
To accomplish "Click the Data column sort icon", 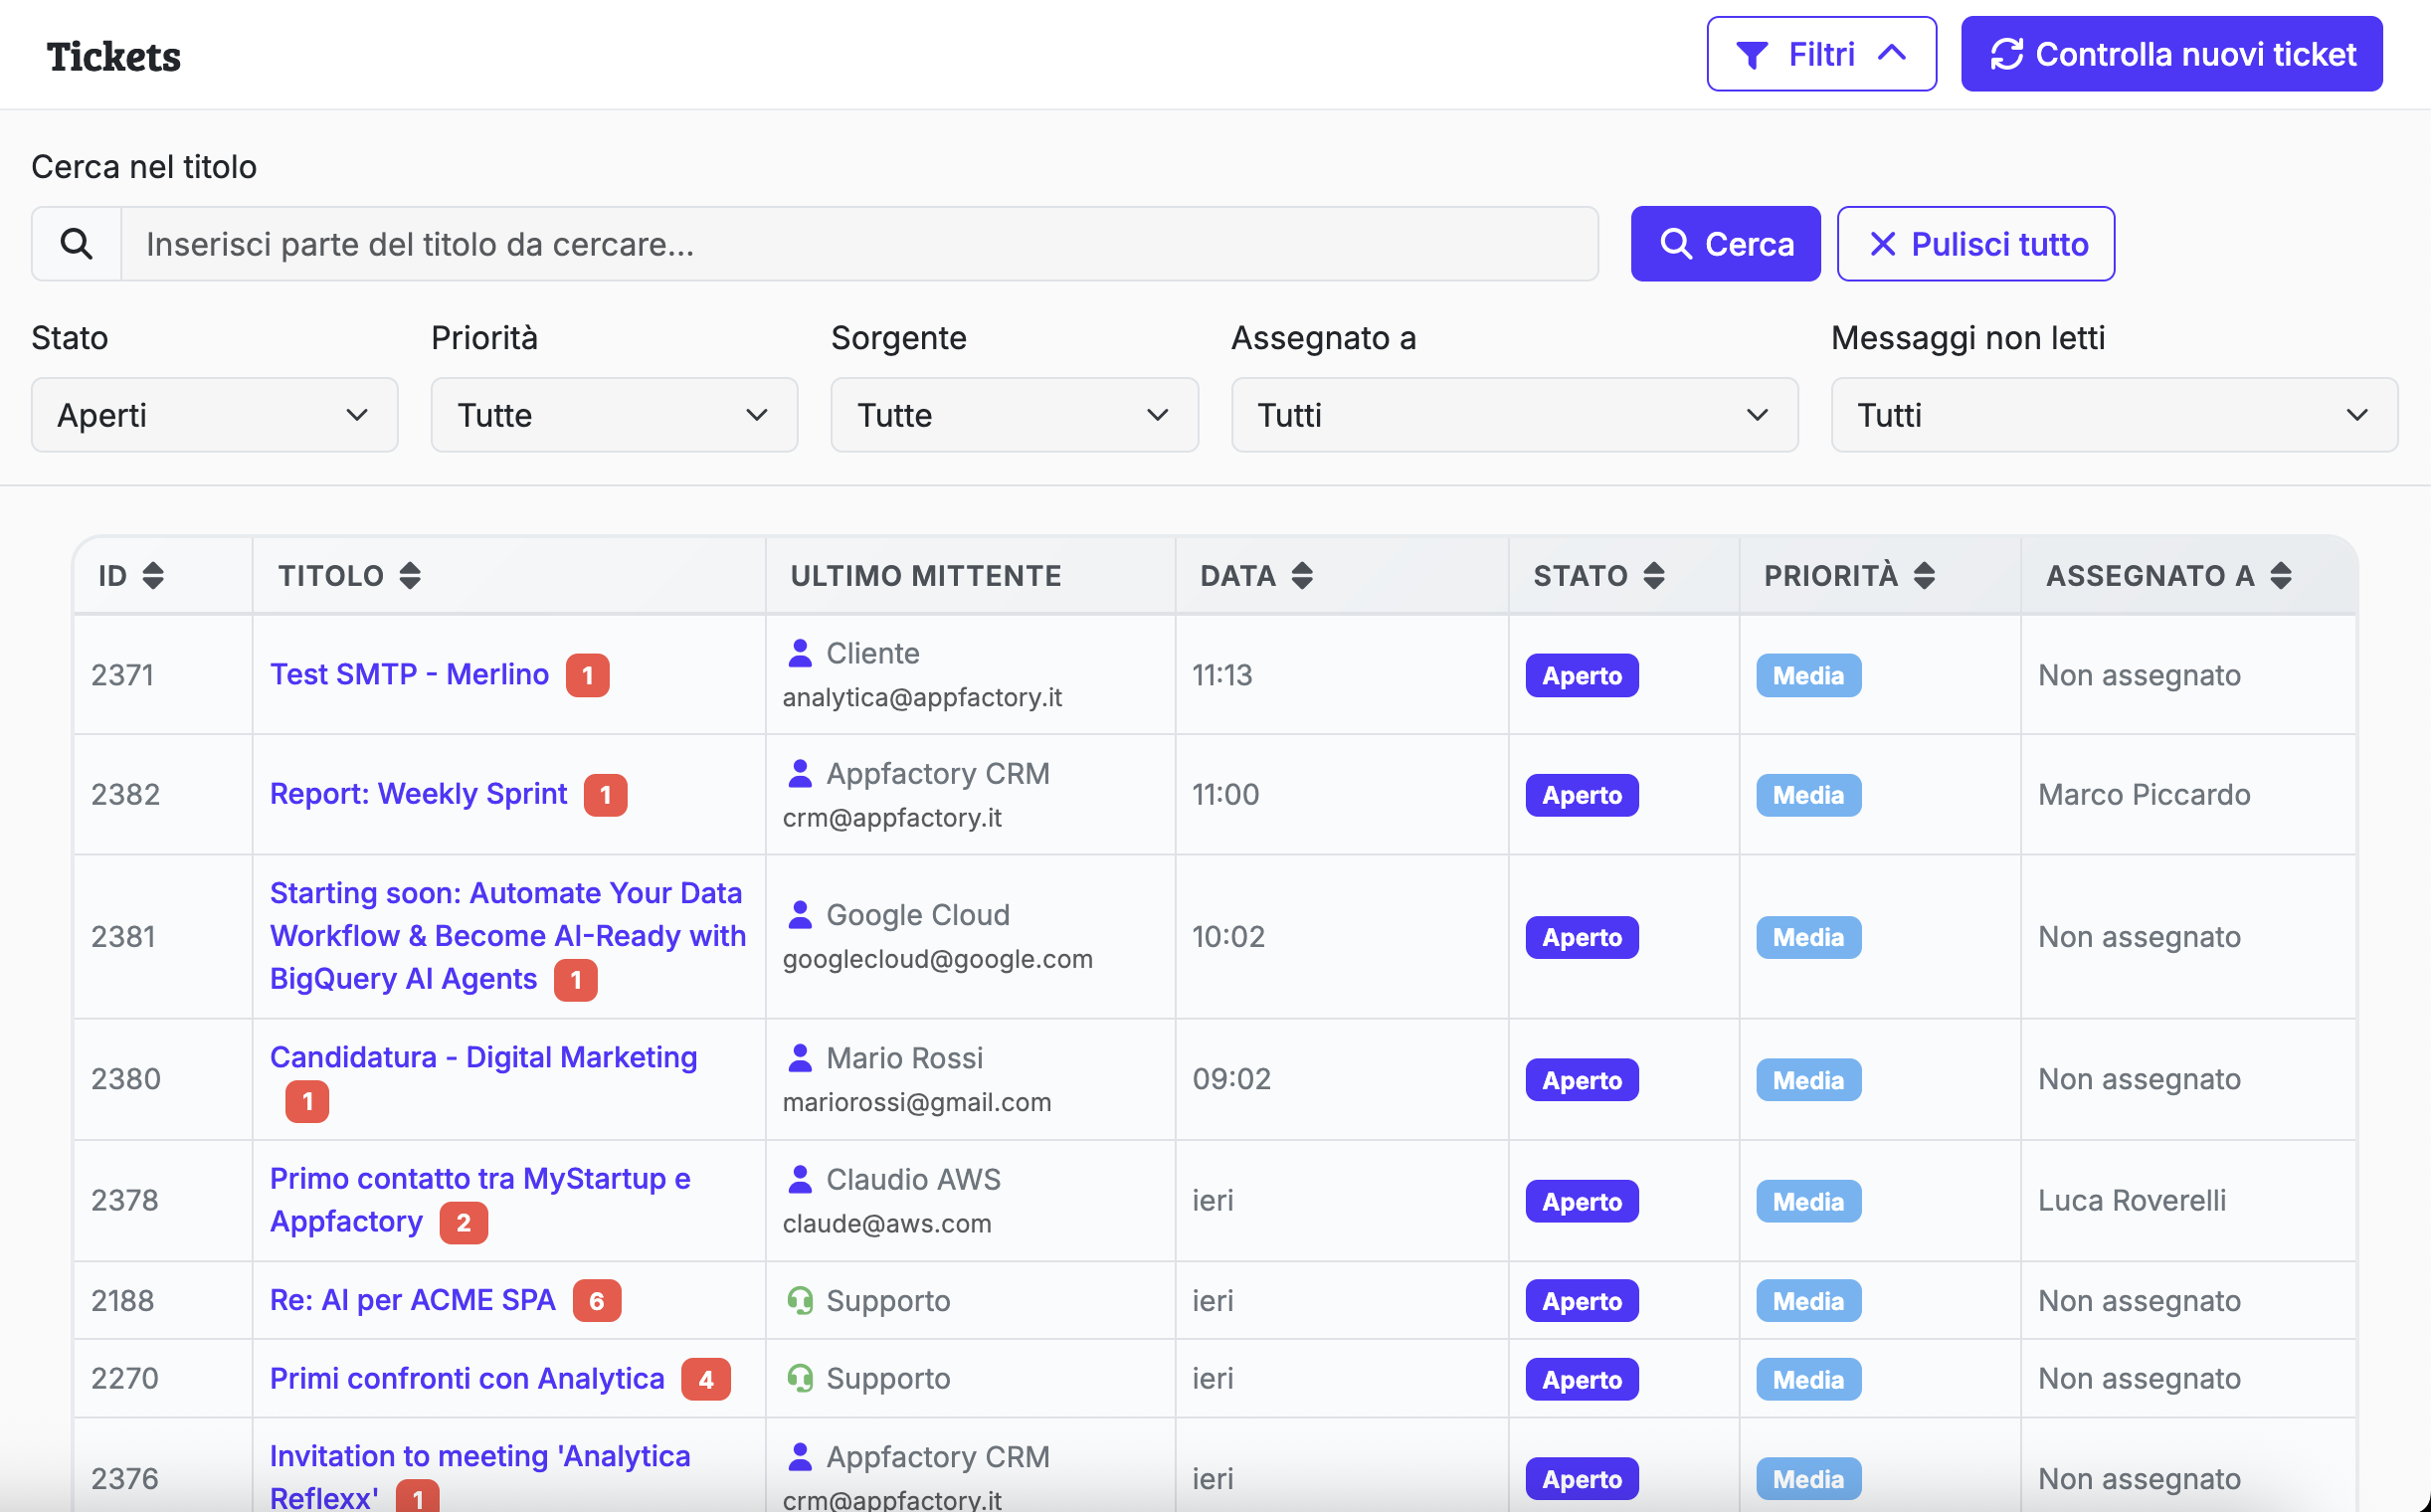I will [x=1302, y=575].
